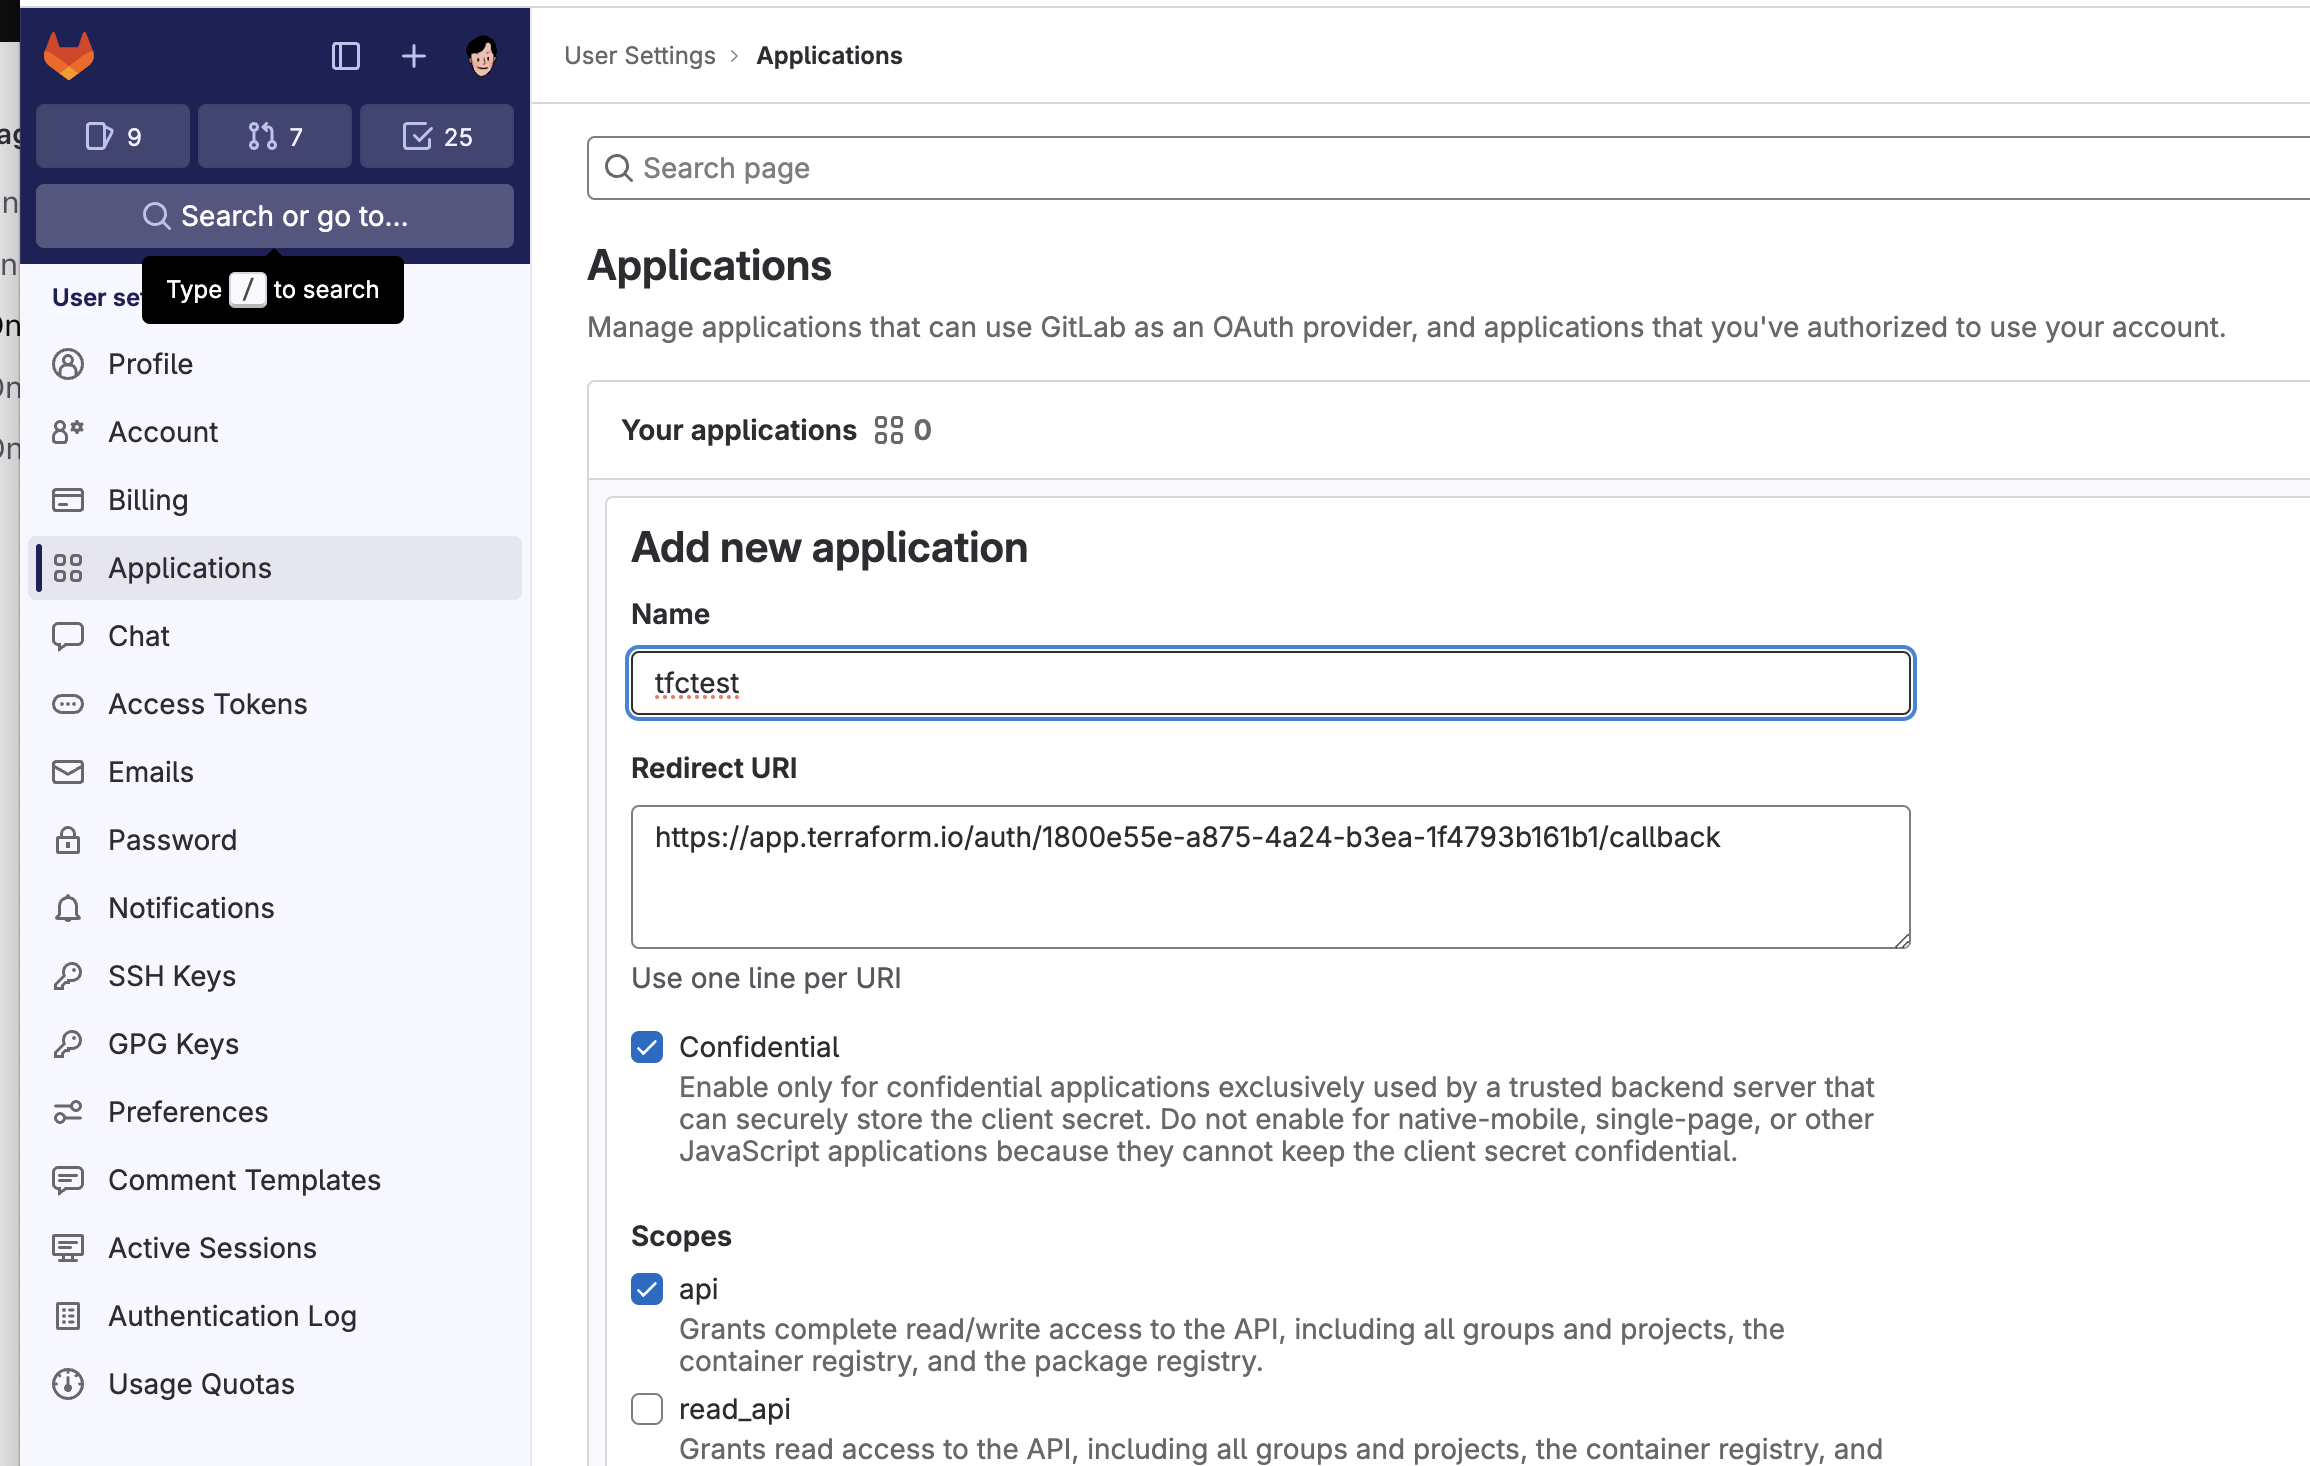
Task: Click the Password lock icon
Action: tap(68, 840)
